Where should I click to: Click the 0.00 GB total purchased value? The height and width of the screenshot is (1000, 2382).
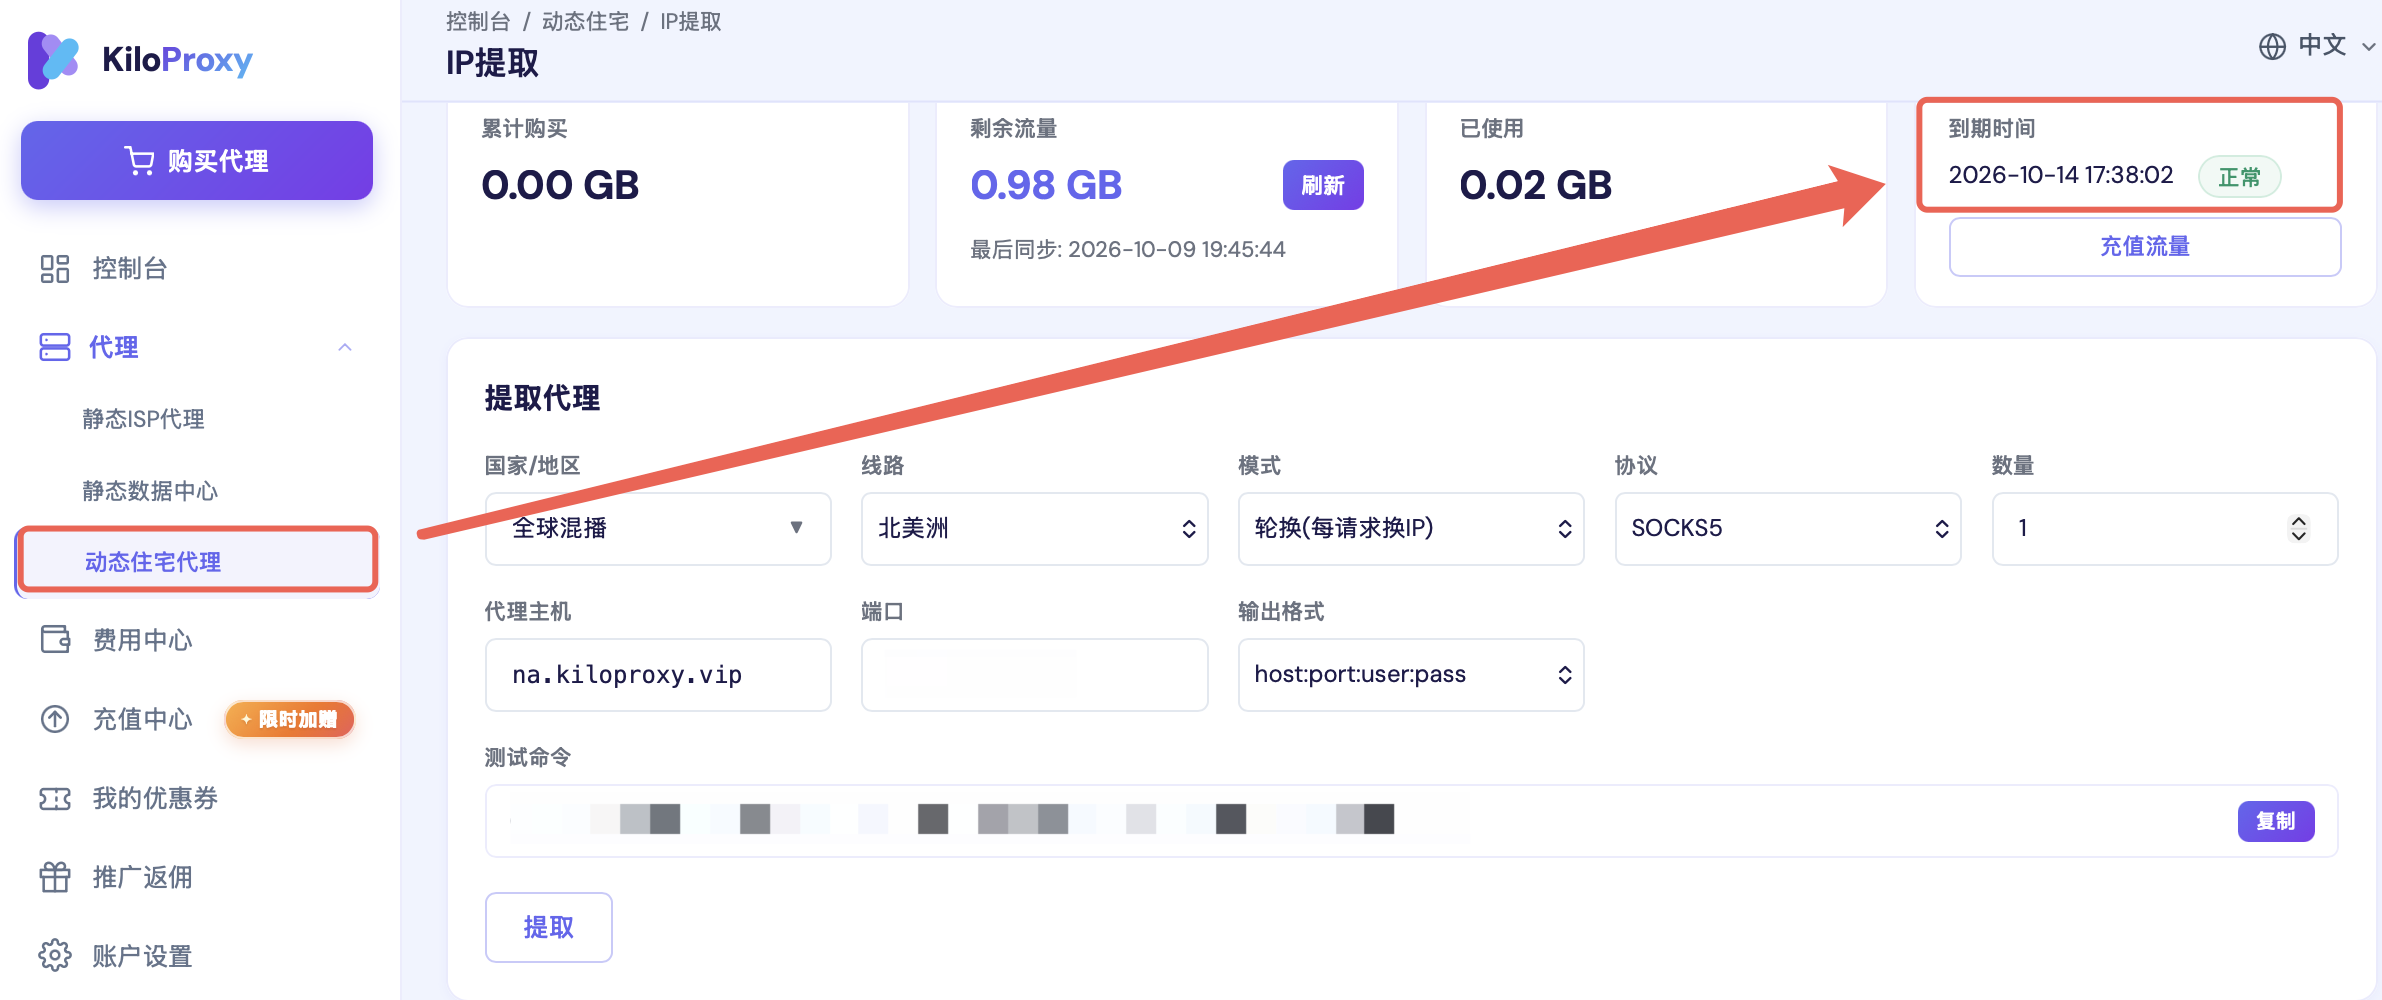click(x=560, y=185)
